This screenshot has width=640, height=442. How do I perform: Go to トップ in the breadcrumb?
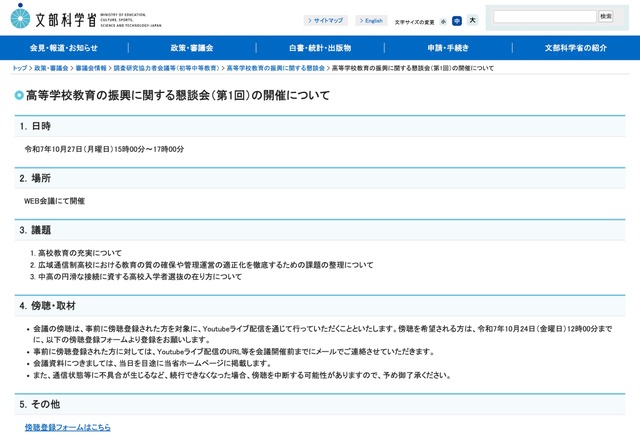click(x=19, y=69)
